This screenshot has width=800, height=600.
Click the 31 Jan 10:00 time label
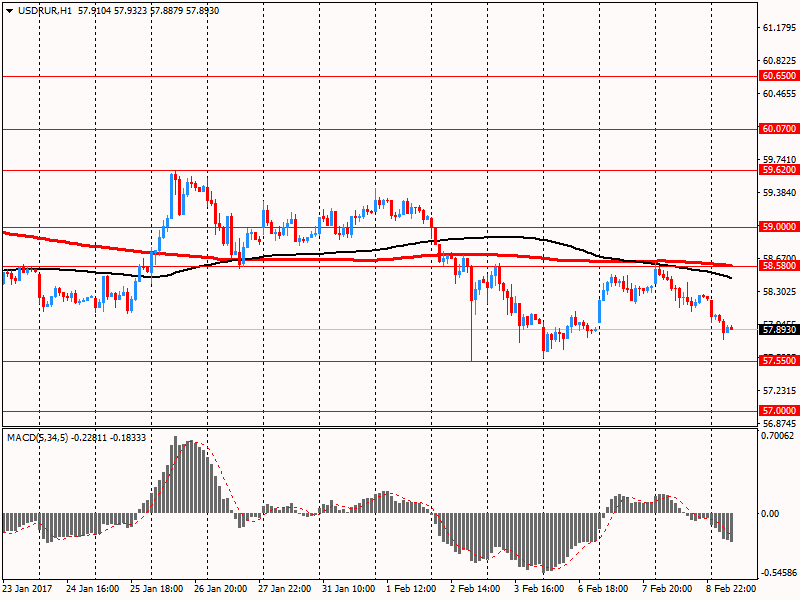pyautogui.click(x=349, y=589)
